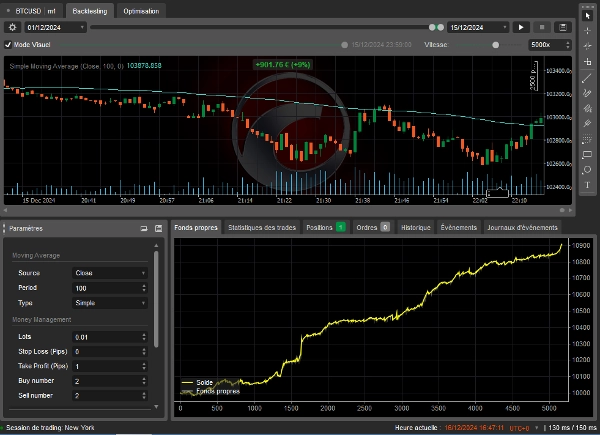Click the +901.76 € profit badge
Viewport: 600px width, 435px height.
[283, 65]
